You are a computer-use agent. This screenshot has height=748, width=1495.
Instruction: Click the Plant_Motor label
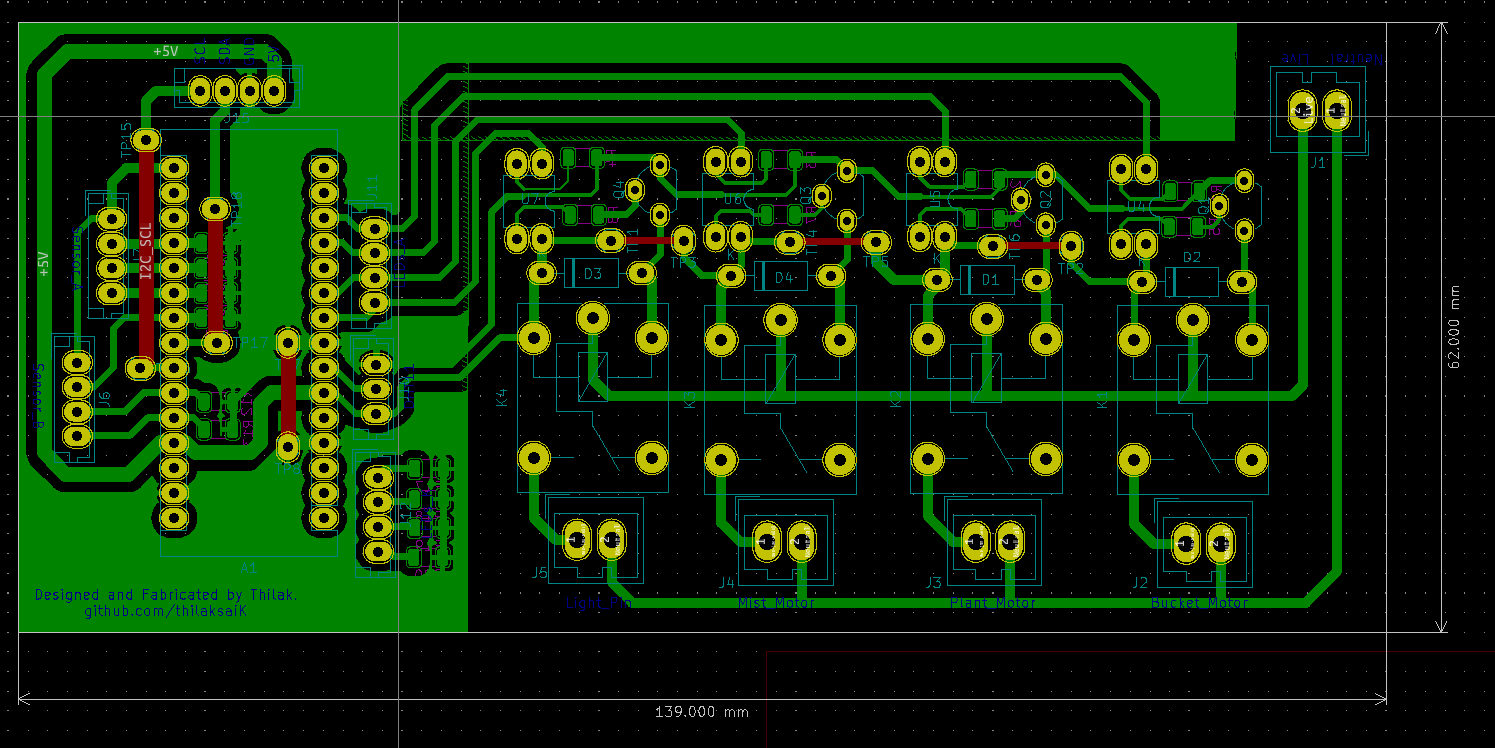[993, 603]
